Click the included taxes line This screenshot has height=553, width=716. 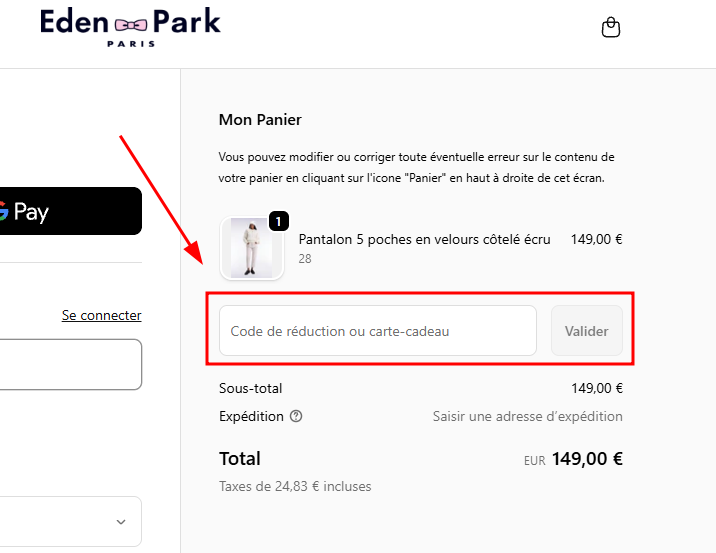(295, 487)
